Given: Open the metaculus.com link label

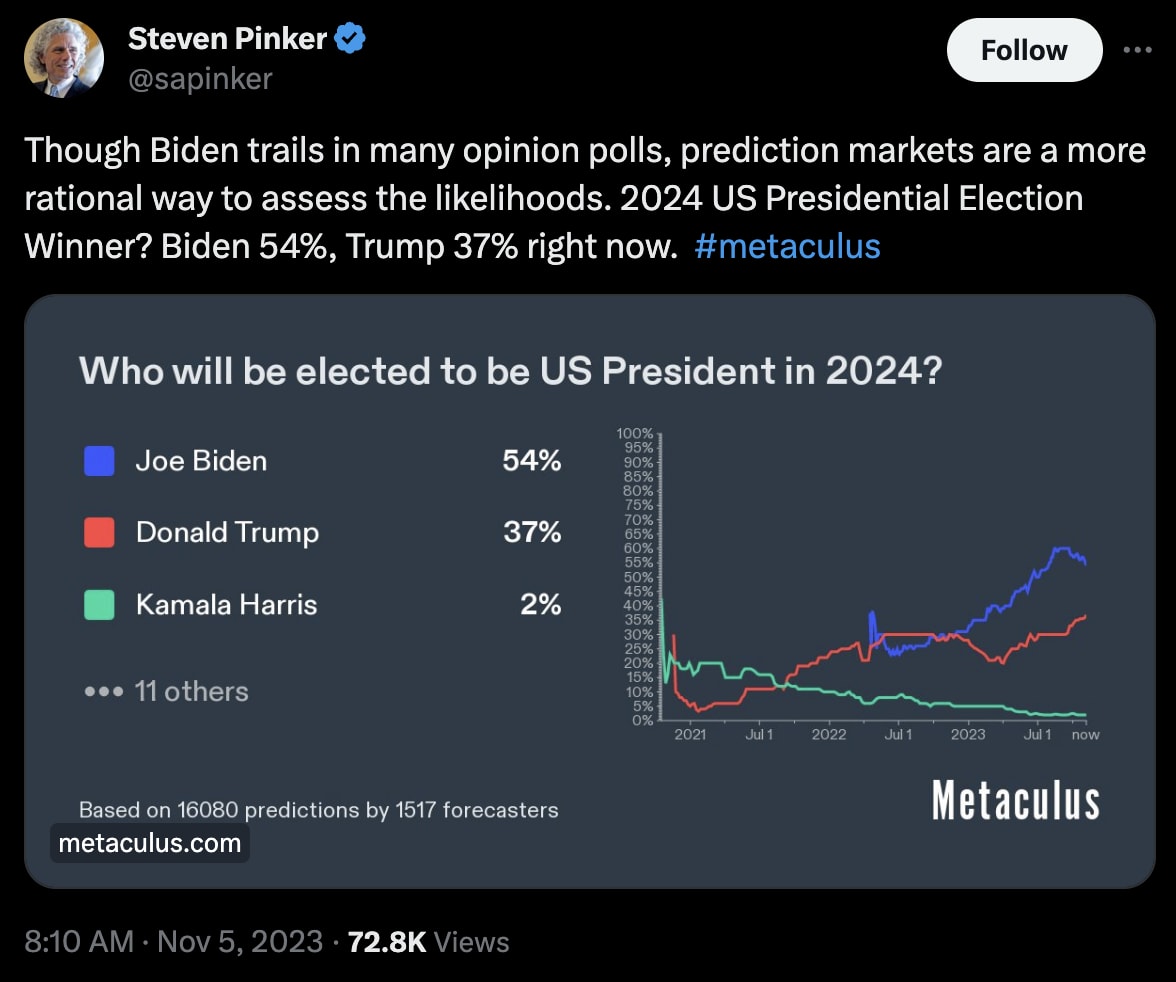Looking at the screenshot, I should [150, 843].
